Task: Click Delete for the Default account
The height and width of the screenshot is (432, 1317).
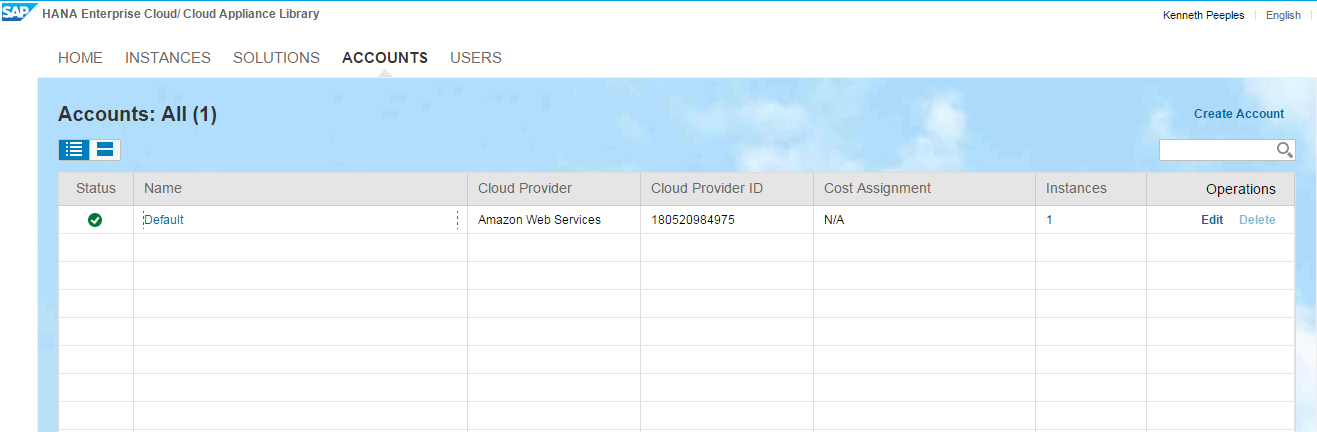Action: [1257, 220]
